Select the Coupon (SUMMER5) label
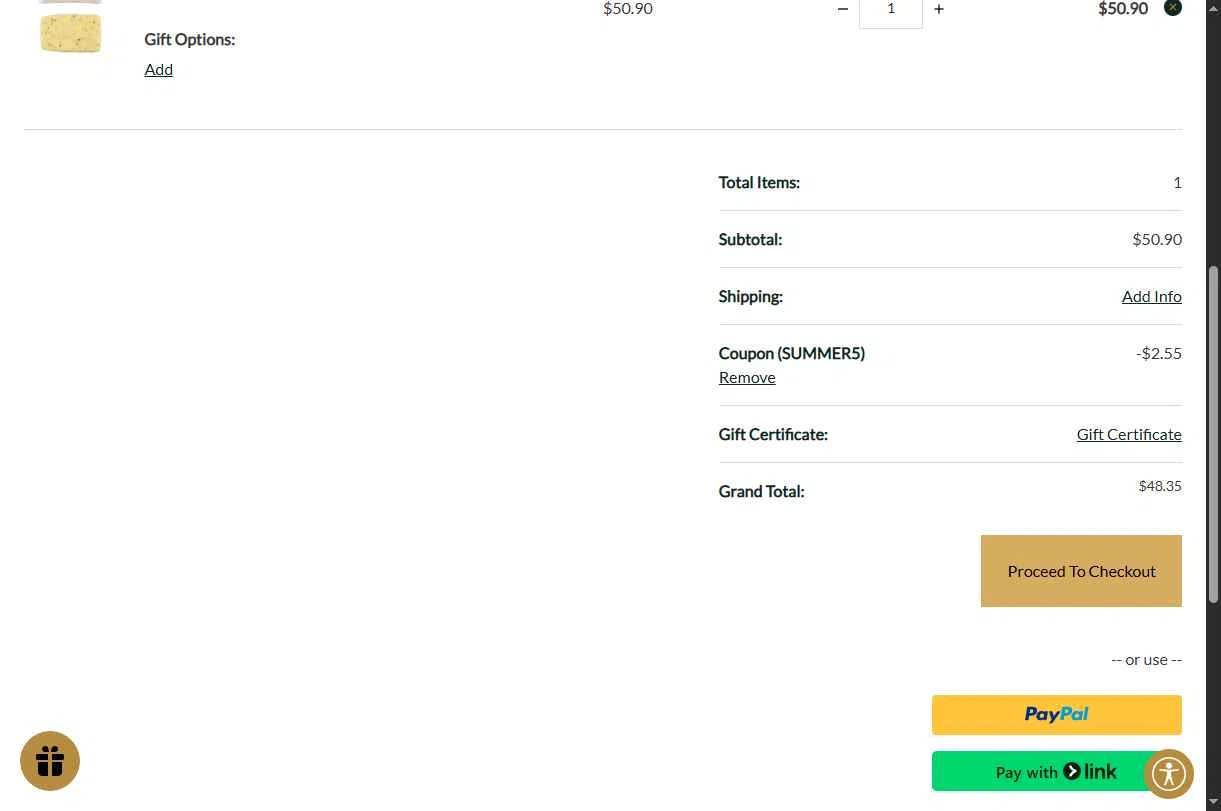 tap(792, 353)
